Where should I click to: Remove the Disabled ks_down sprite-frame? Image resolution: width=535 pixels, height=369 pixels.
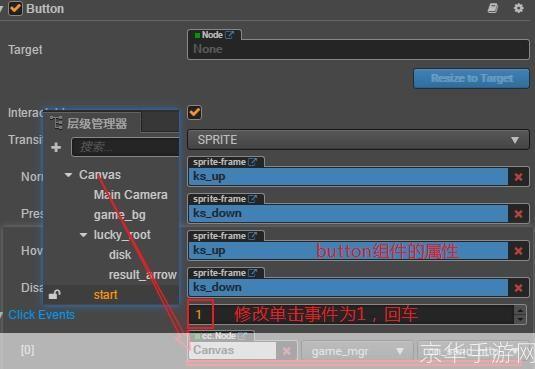point(518,288)
